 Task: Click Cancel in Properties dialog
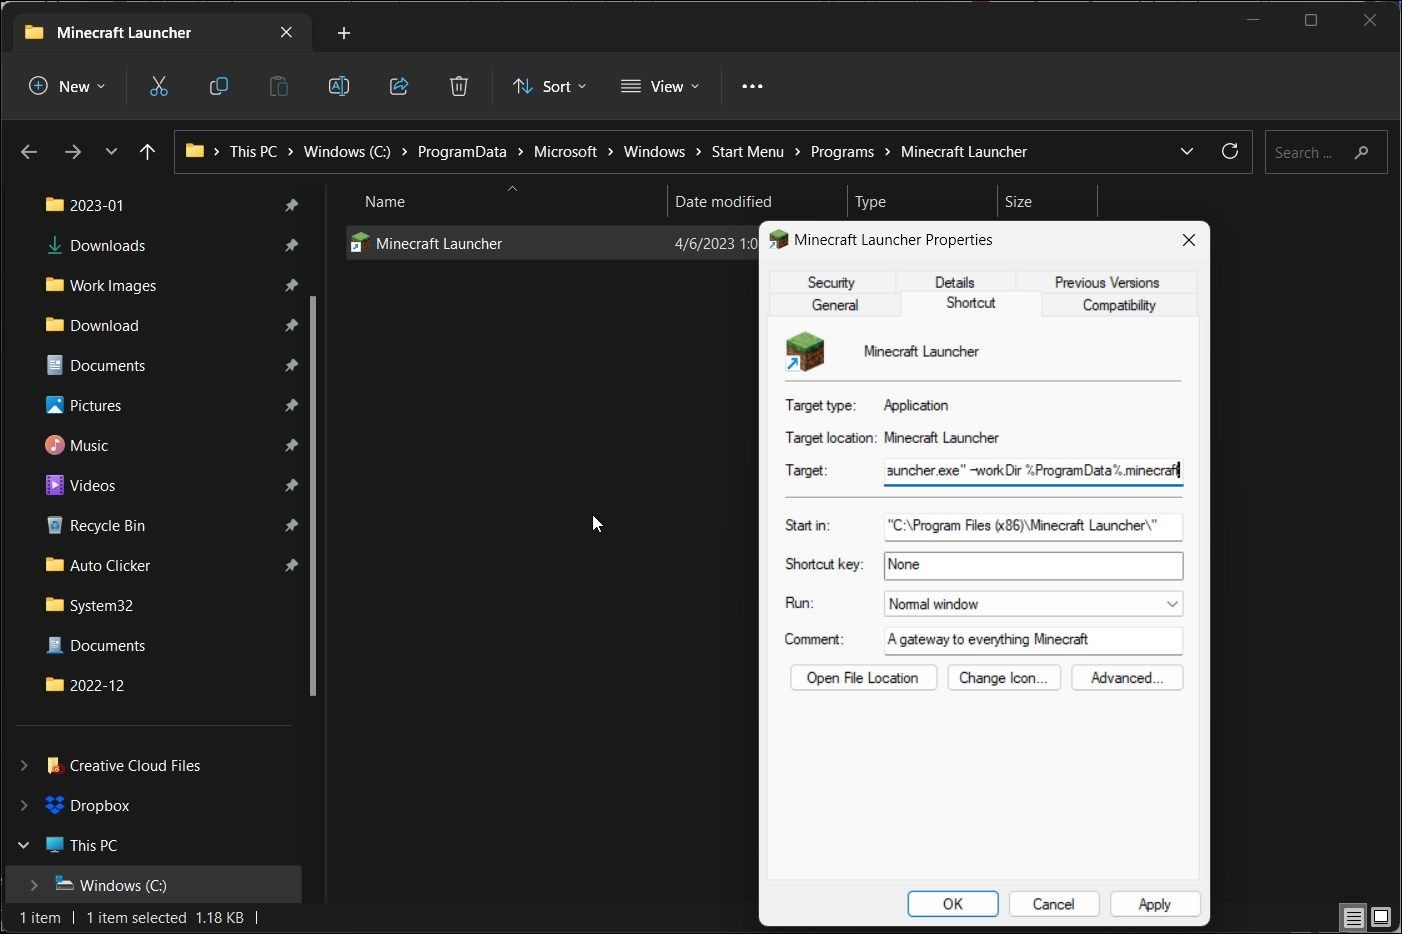point(1053,904)
